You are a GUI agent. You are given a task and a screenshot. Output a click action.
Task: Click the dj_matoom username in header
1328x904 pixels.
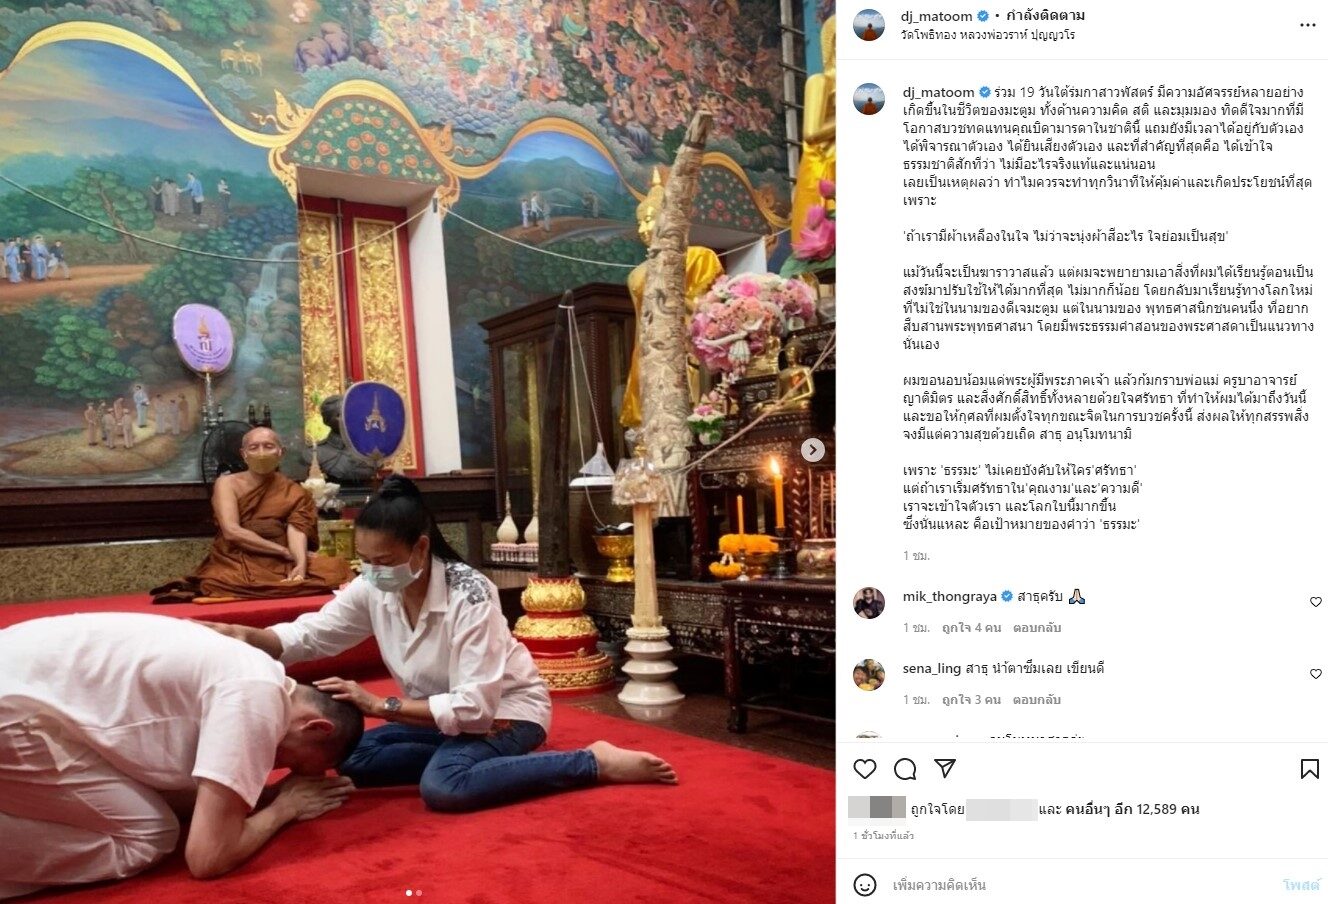click(x=938, y=16)
